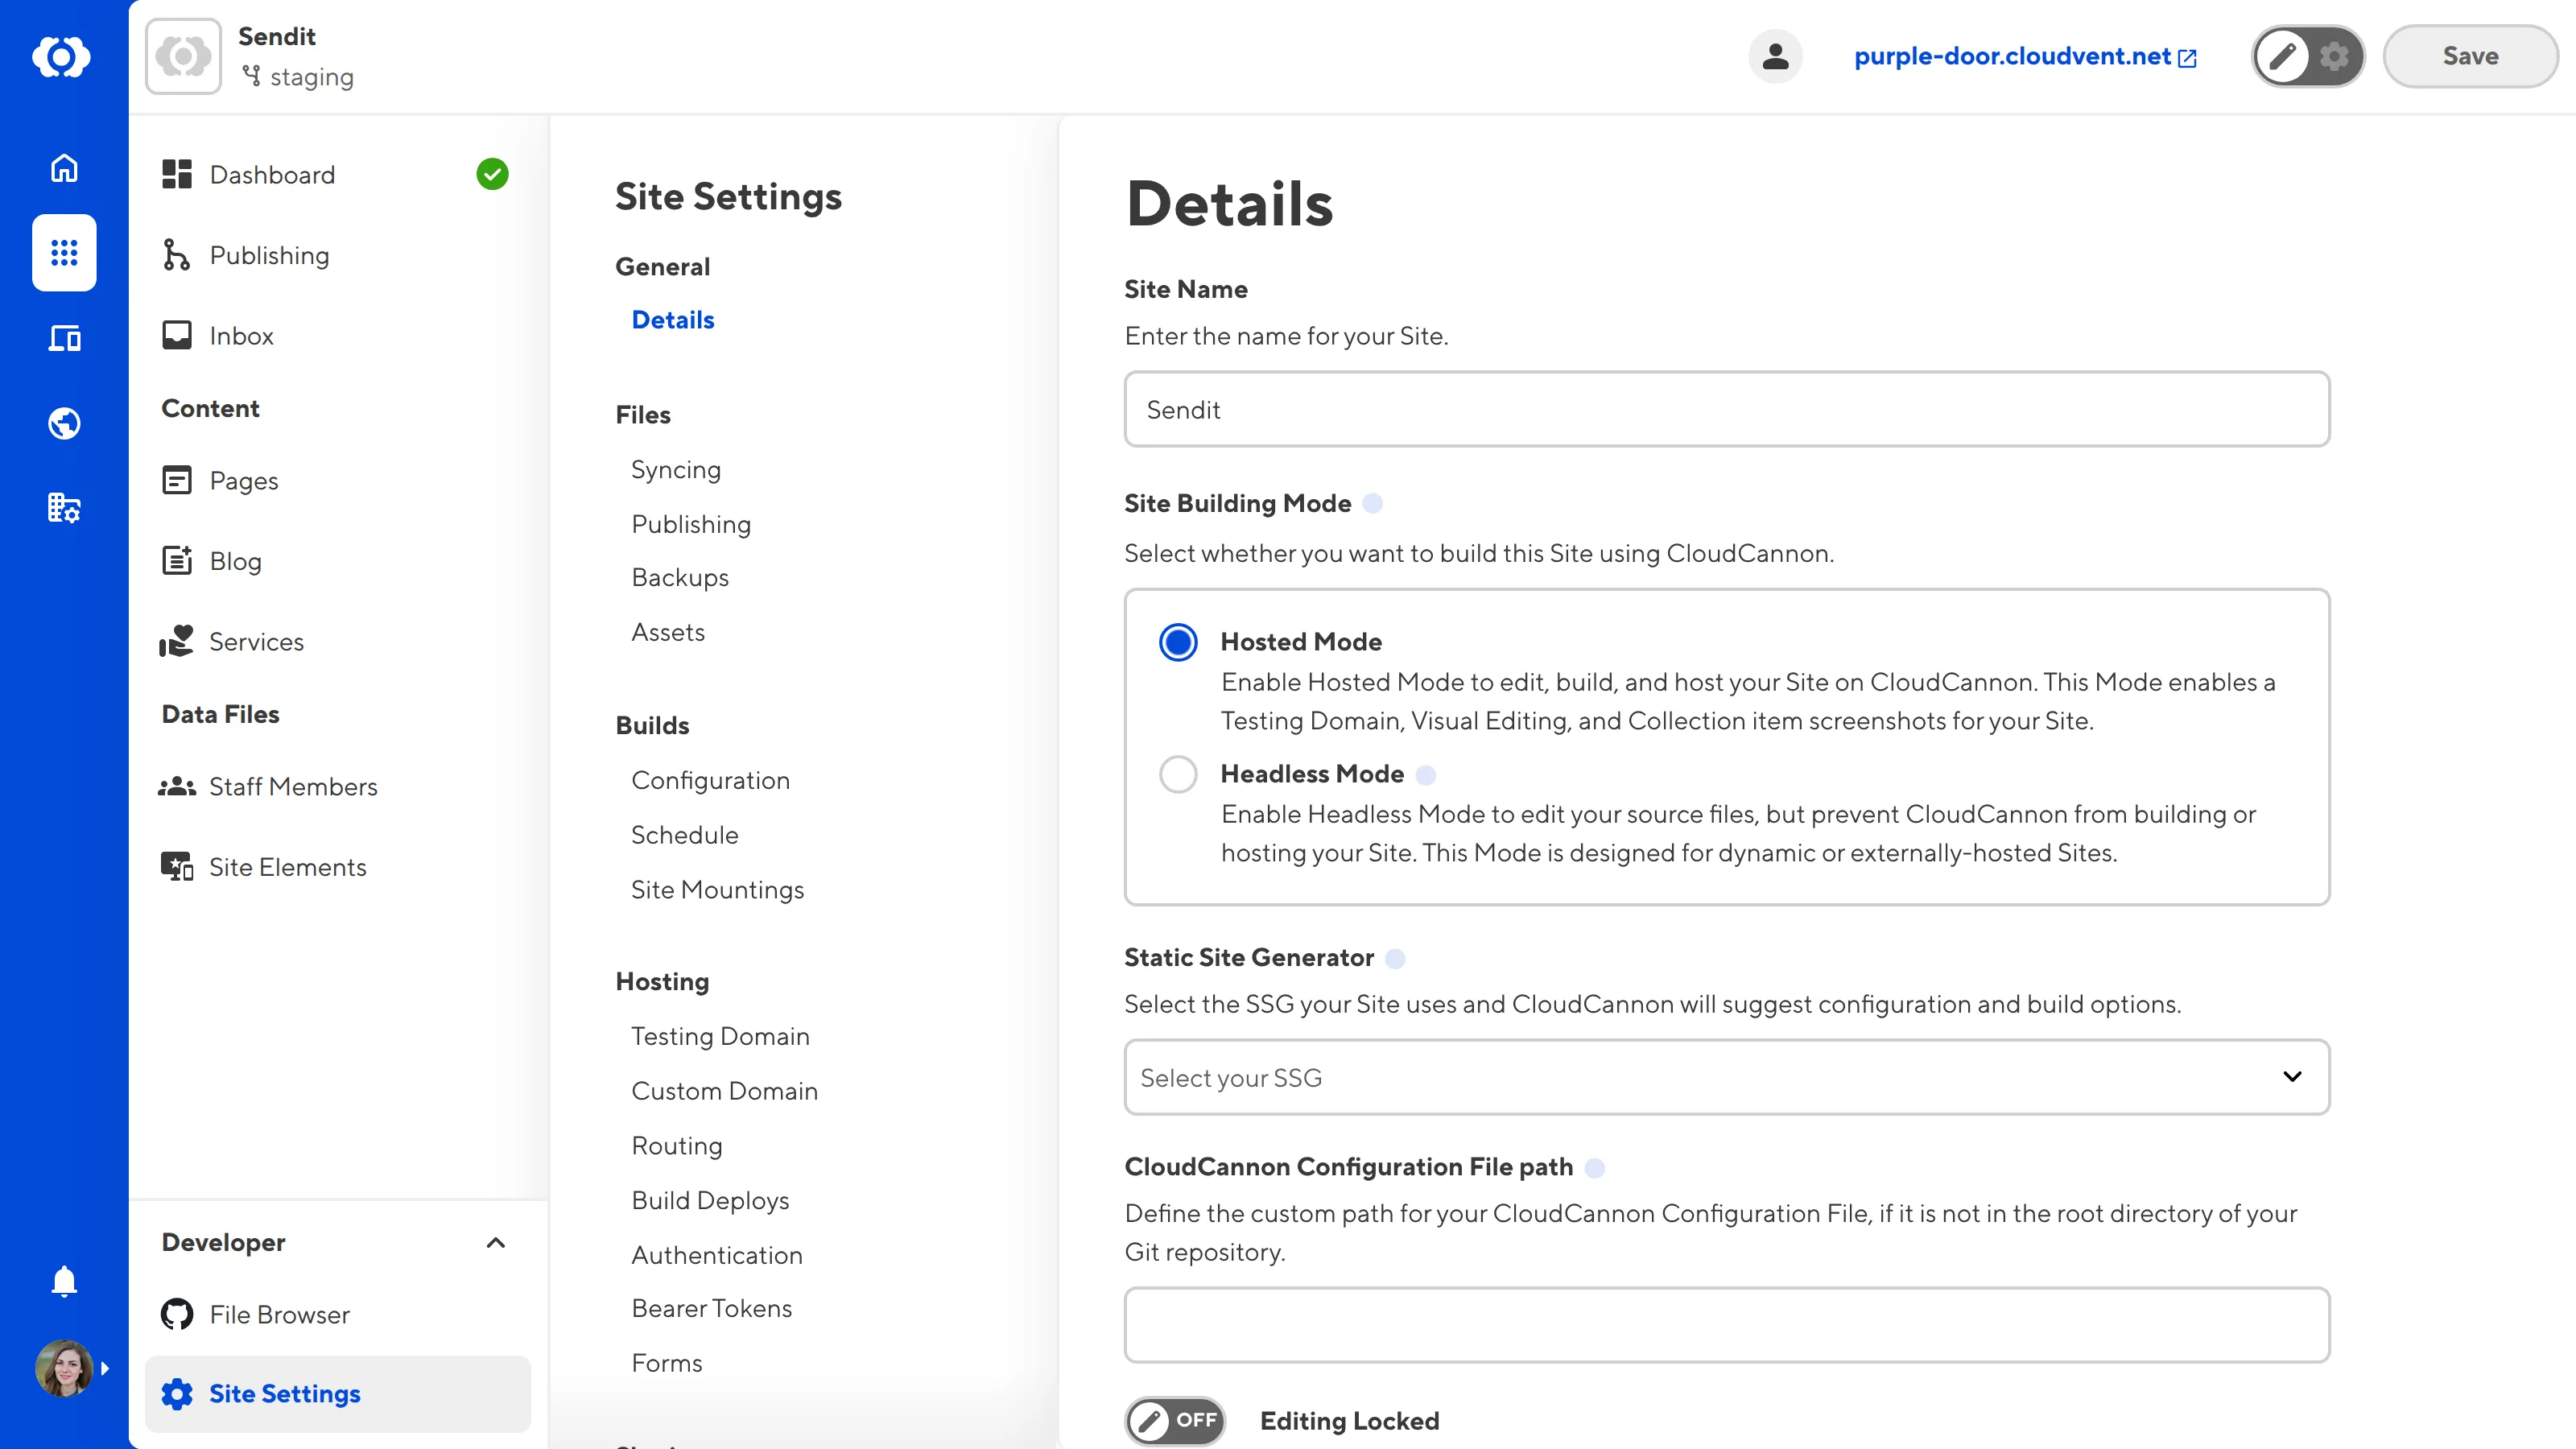Open the Home icon in the blue sidebar
Image resolution: width=2576 pixels, height=1449 pixels.
(63, 168)
